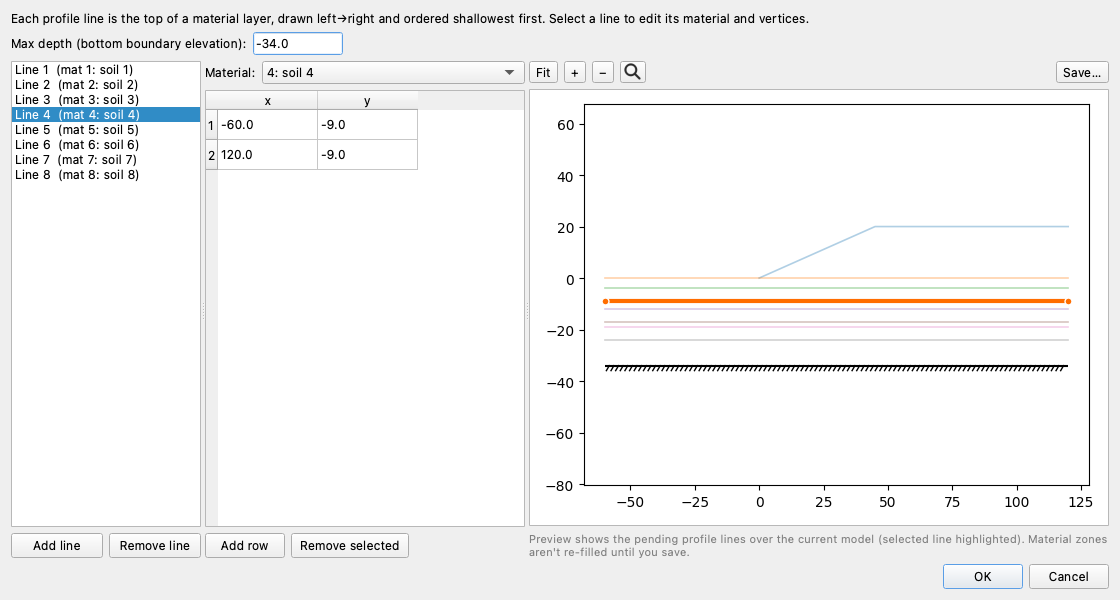This screenshot has width=1120, height=600.
Task: Click the Remove selected button
Action: [349, 546]
